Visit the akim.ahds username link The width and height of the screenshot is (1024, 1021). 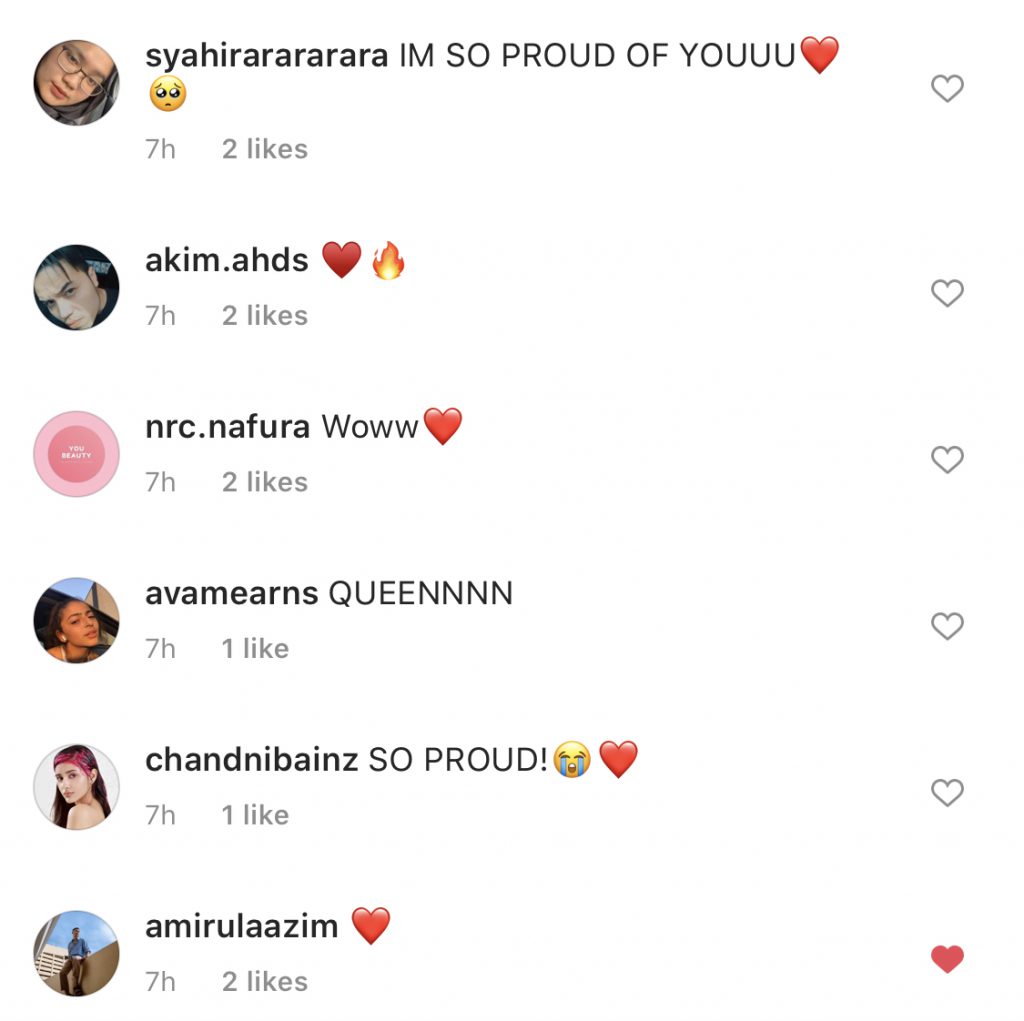click(227, 260)
